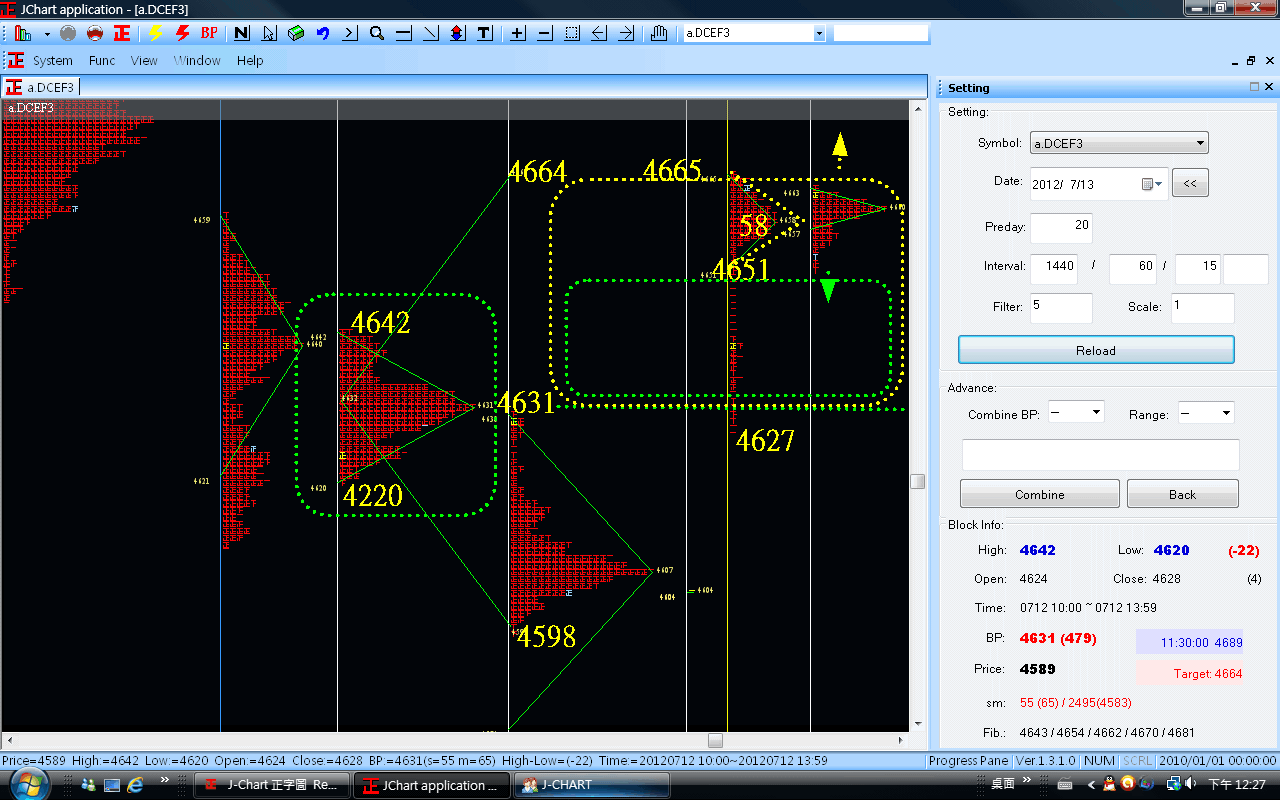Click the red half-circle toolbar icon
The image size is (1280, 800).
95,33
